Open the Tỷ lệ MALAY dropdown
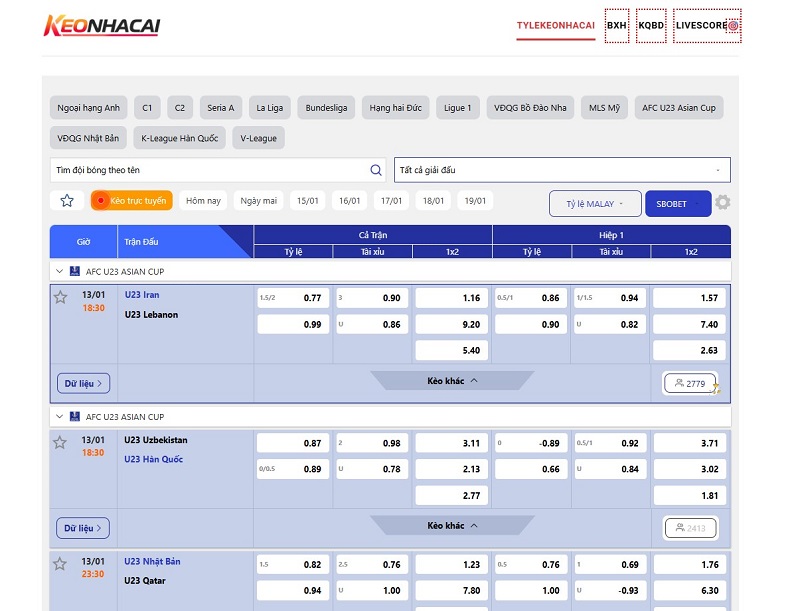Image resolution: width=800 pixels, height=611 pixels. [595, 204]
